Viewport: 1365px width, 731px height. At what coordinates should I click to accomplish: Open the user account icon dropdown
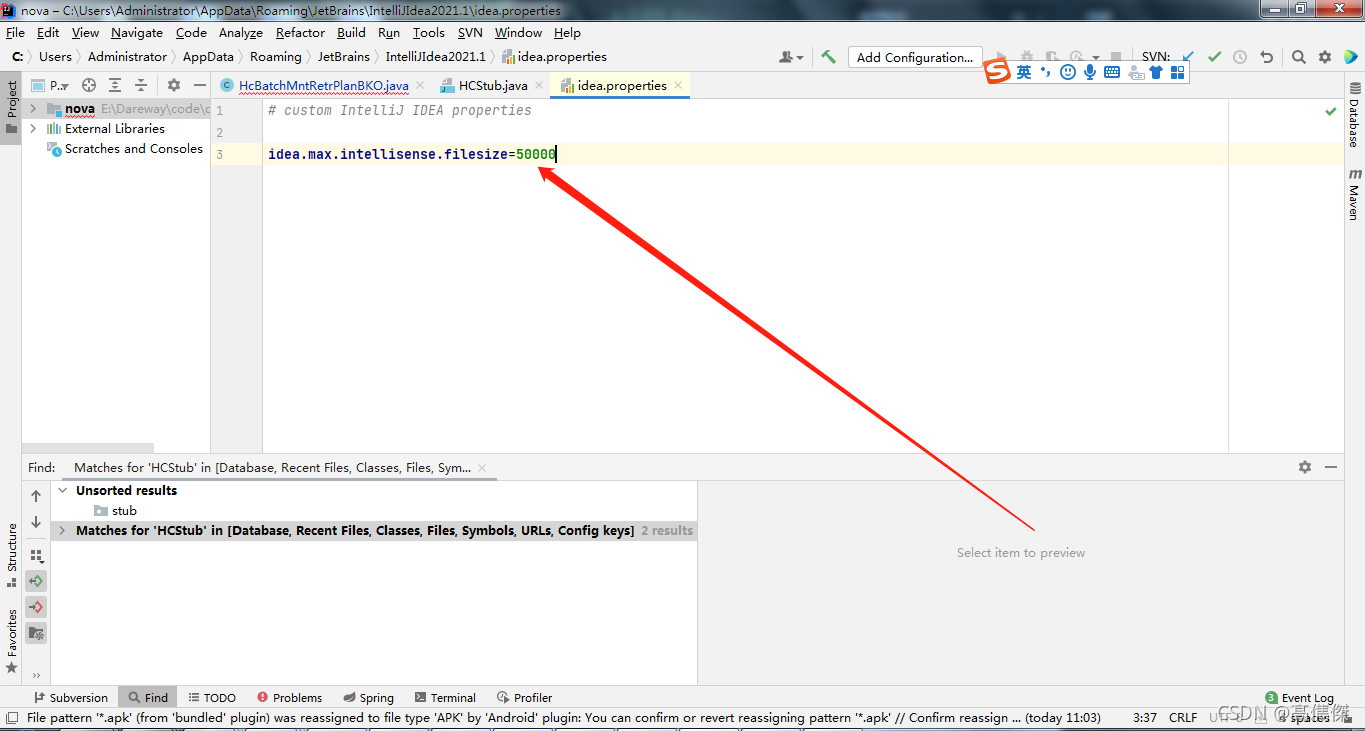(791, 57)
